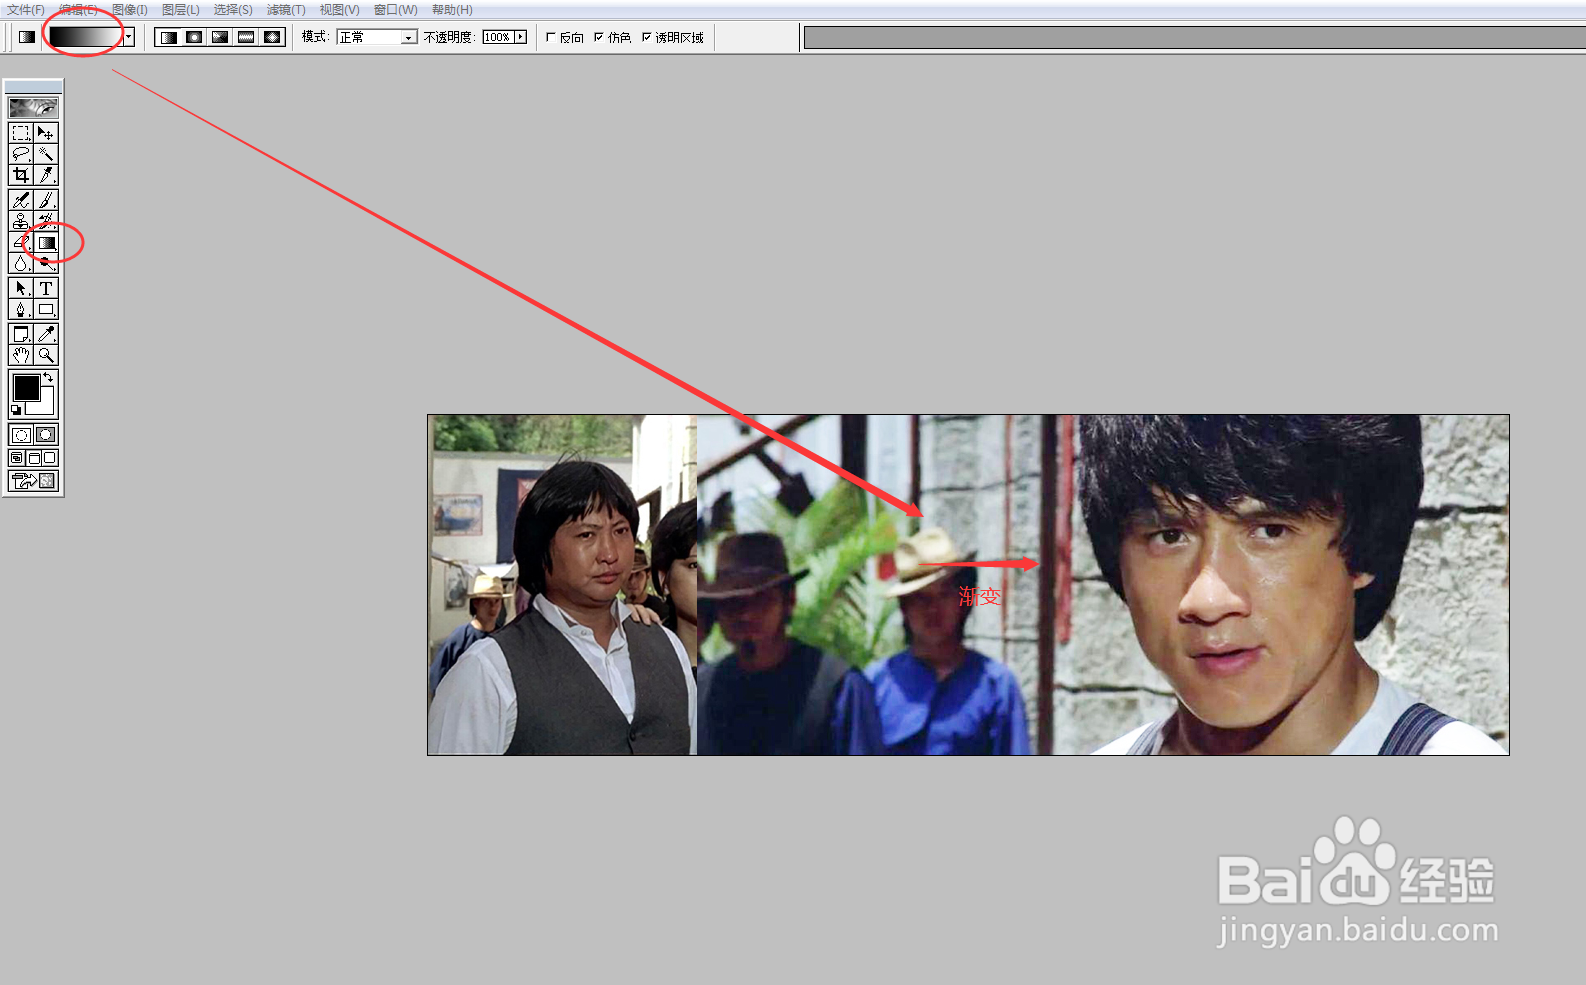
Task: Select the Rectangular Marquee tool
Action: [x=21, y=133]
